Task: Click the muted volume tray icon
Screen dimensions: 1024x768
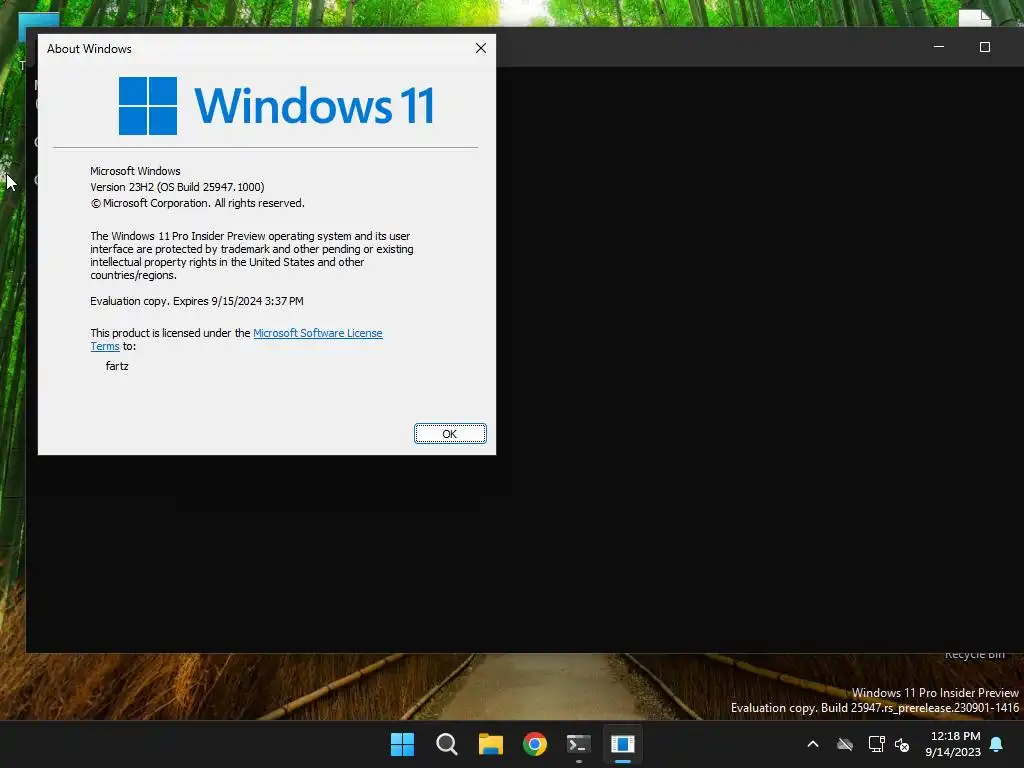Action: coord(902,744)
